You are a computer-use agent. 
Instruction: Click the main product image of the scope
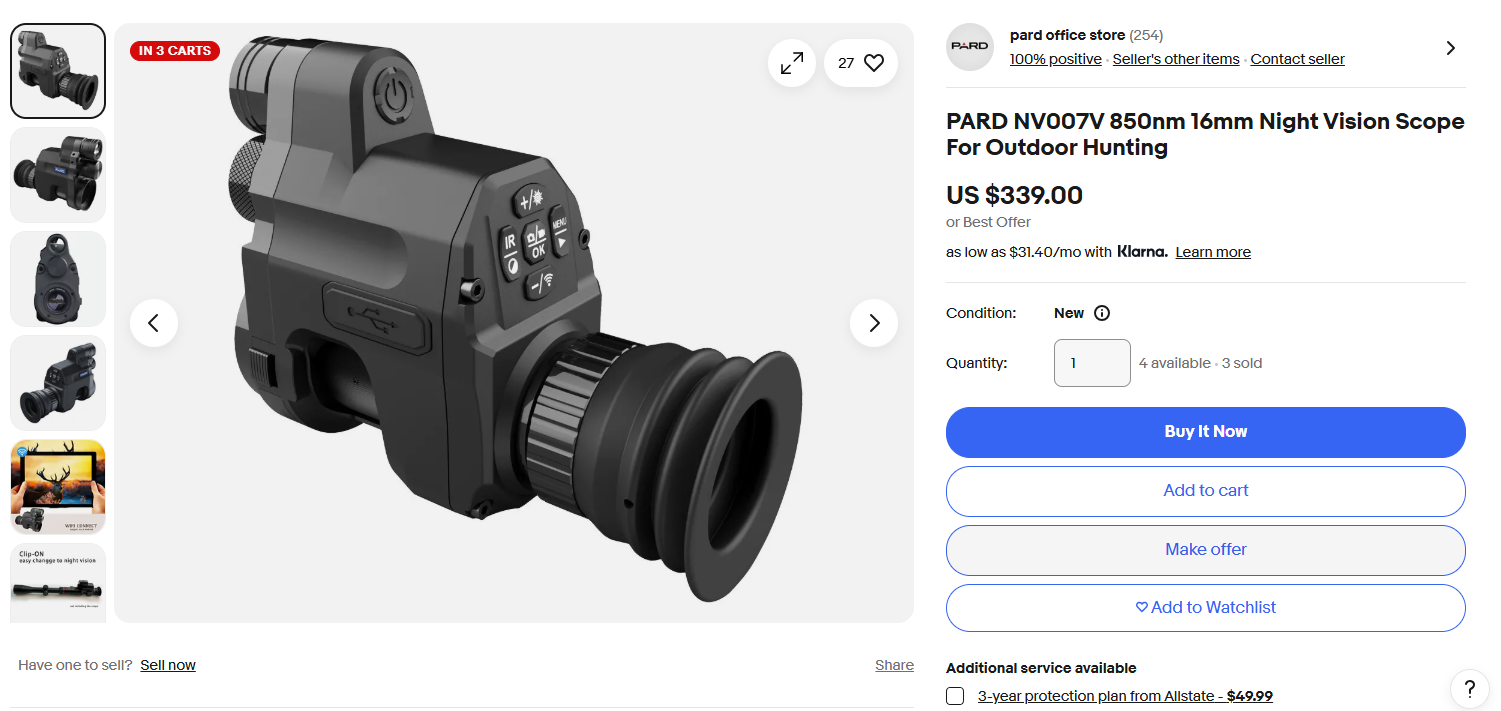514,323
